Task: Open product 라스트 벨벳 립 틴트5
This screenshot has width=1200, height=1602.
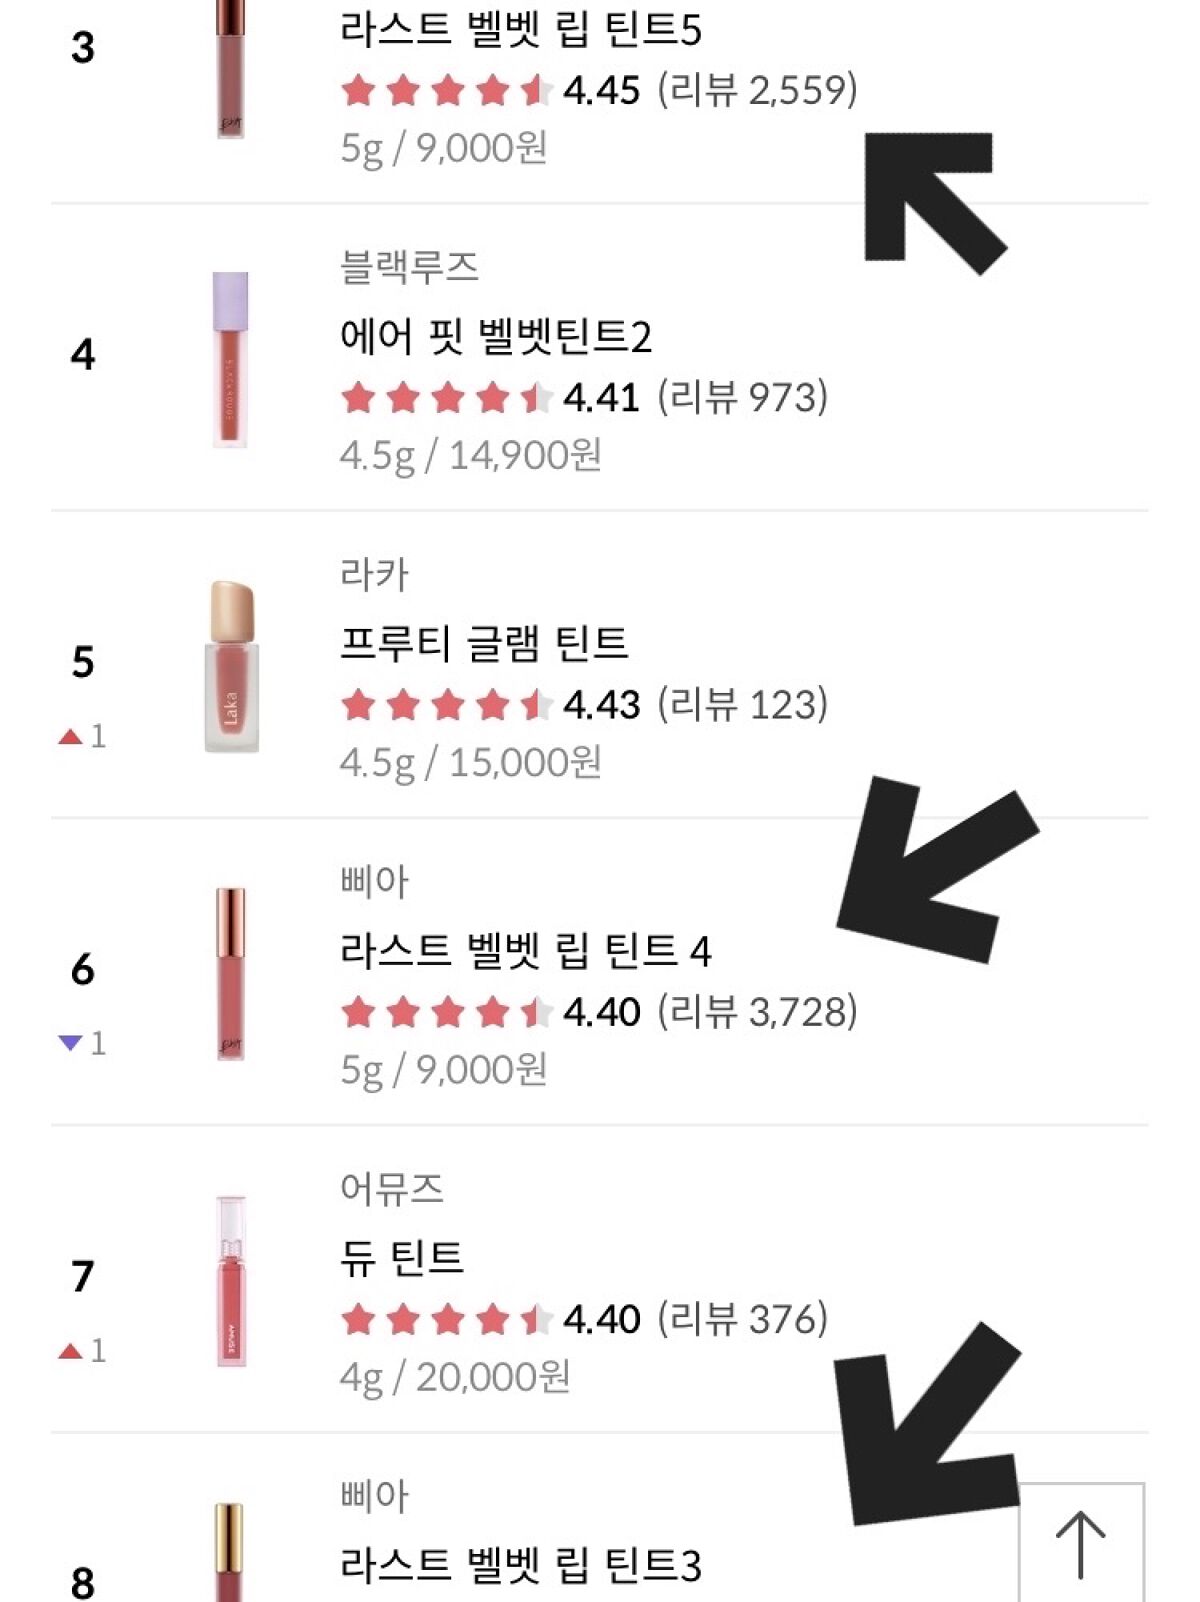Action: pyautogui.click(x=520, y=30)
